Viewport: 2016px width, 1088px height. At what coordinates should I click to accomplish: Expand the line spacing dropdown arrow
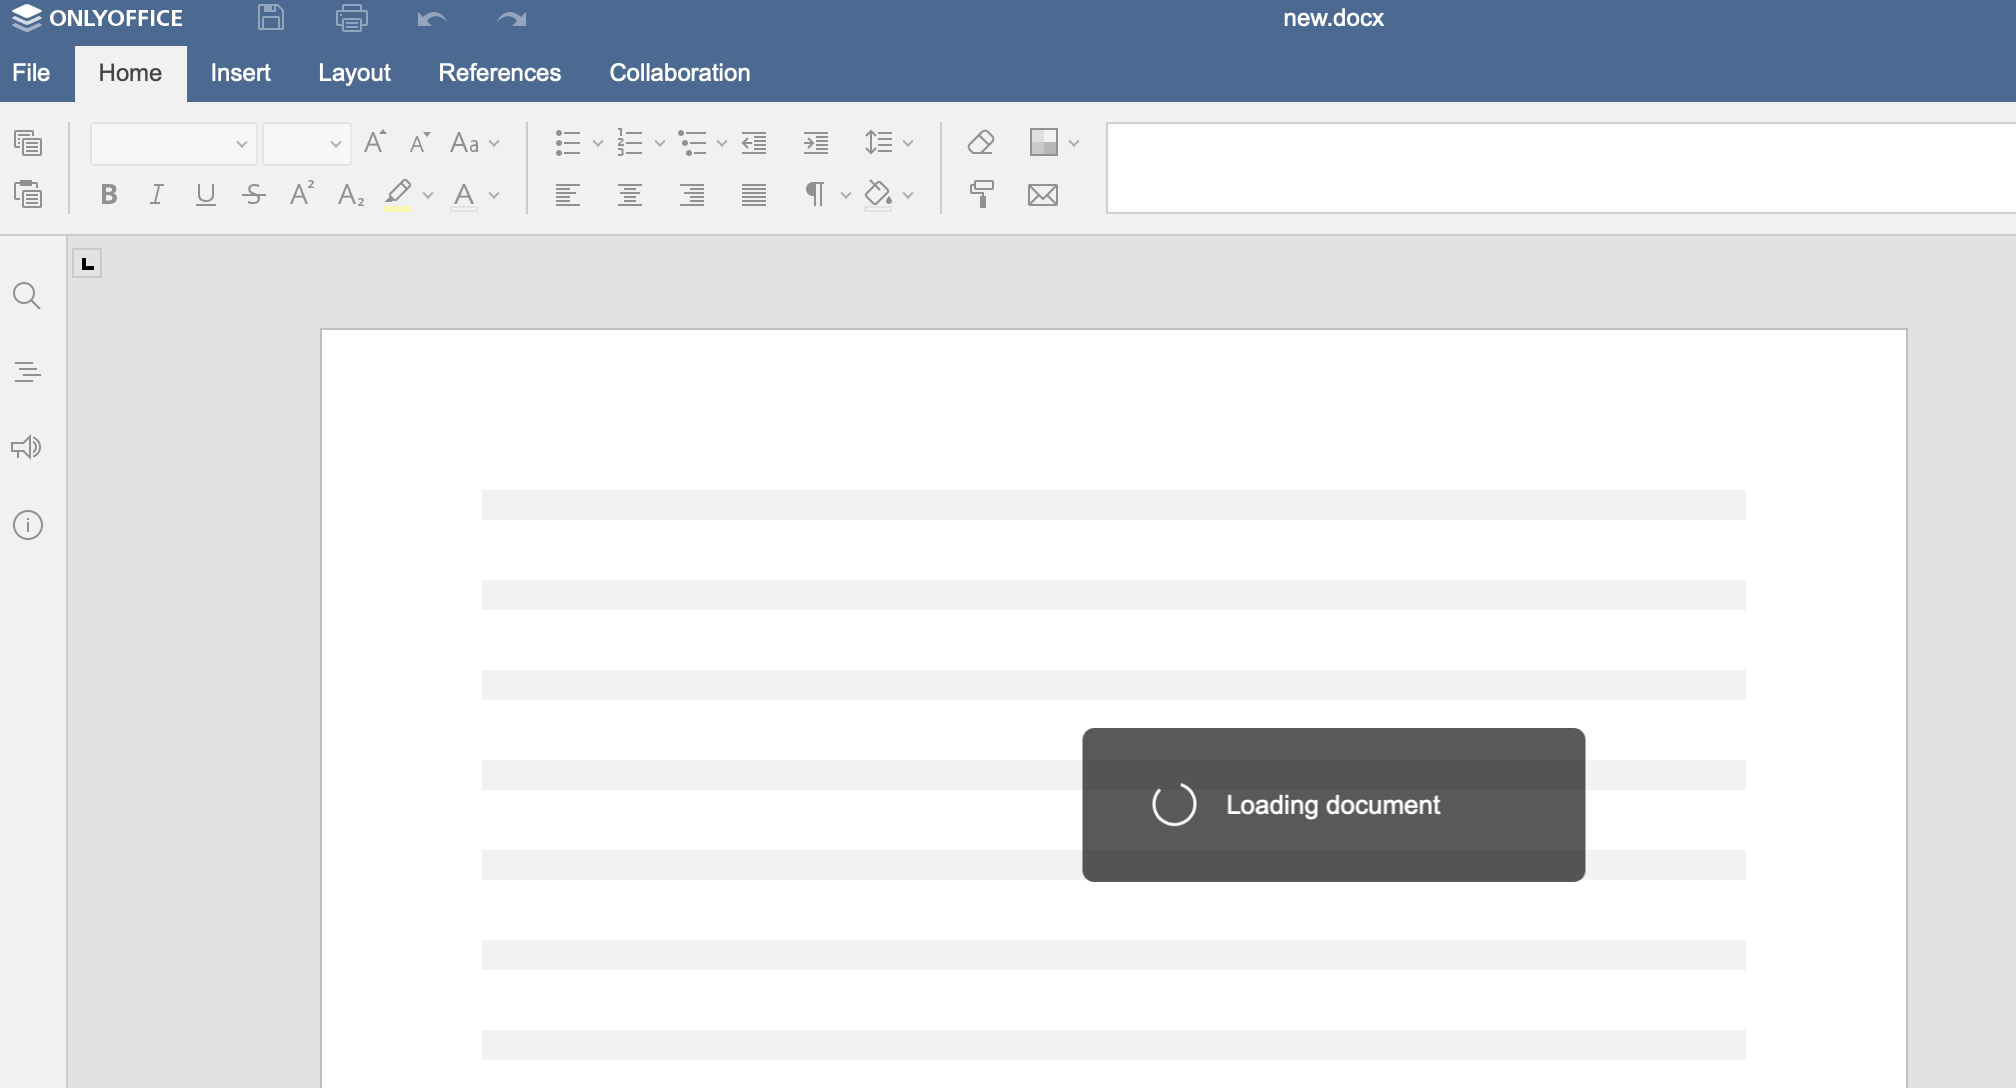(x=908, y=144)
